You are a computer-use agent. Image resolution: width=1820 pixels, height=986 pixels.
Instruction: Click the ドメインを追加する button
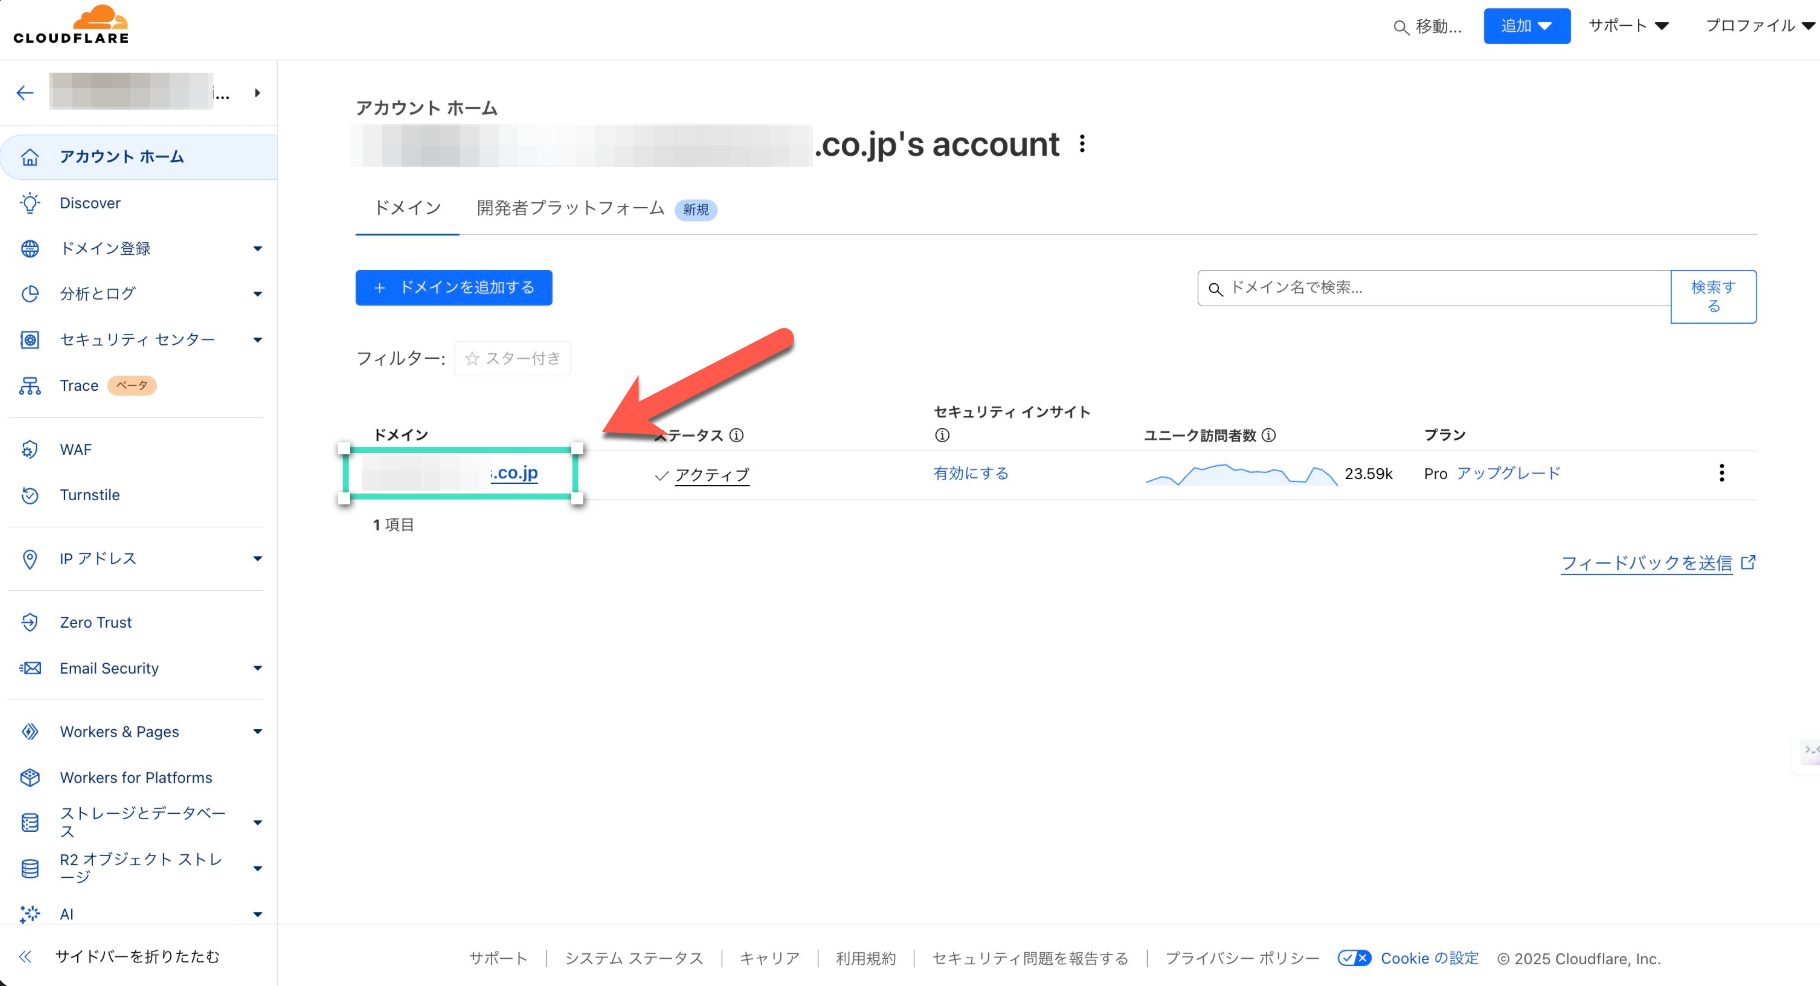coord(454,288)
